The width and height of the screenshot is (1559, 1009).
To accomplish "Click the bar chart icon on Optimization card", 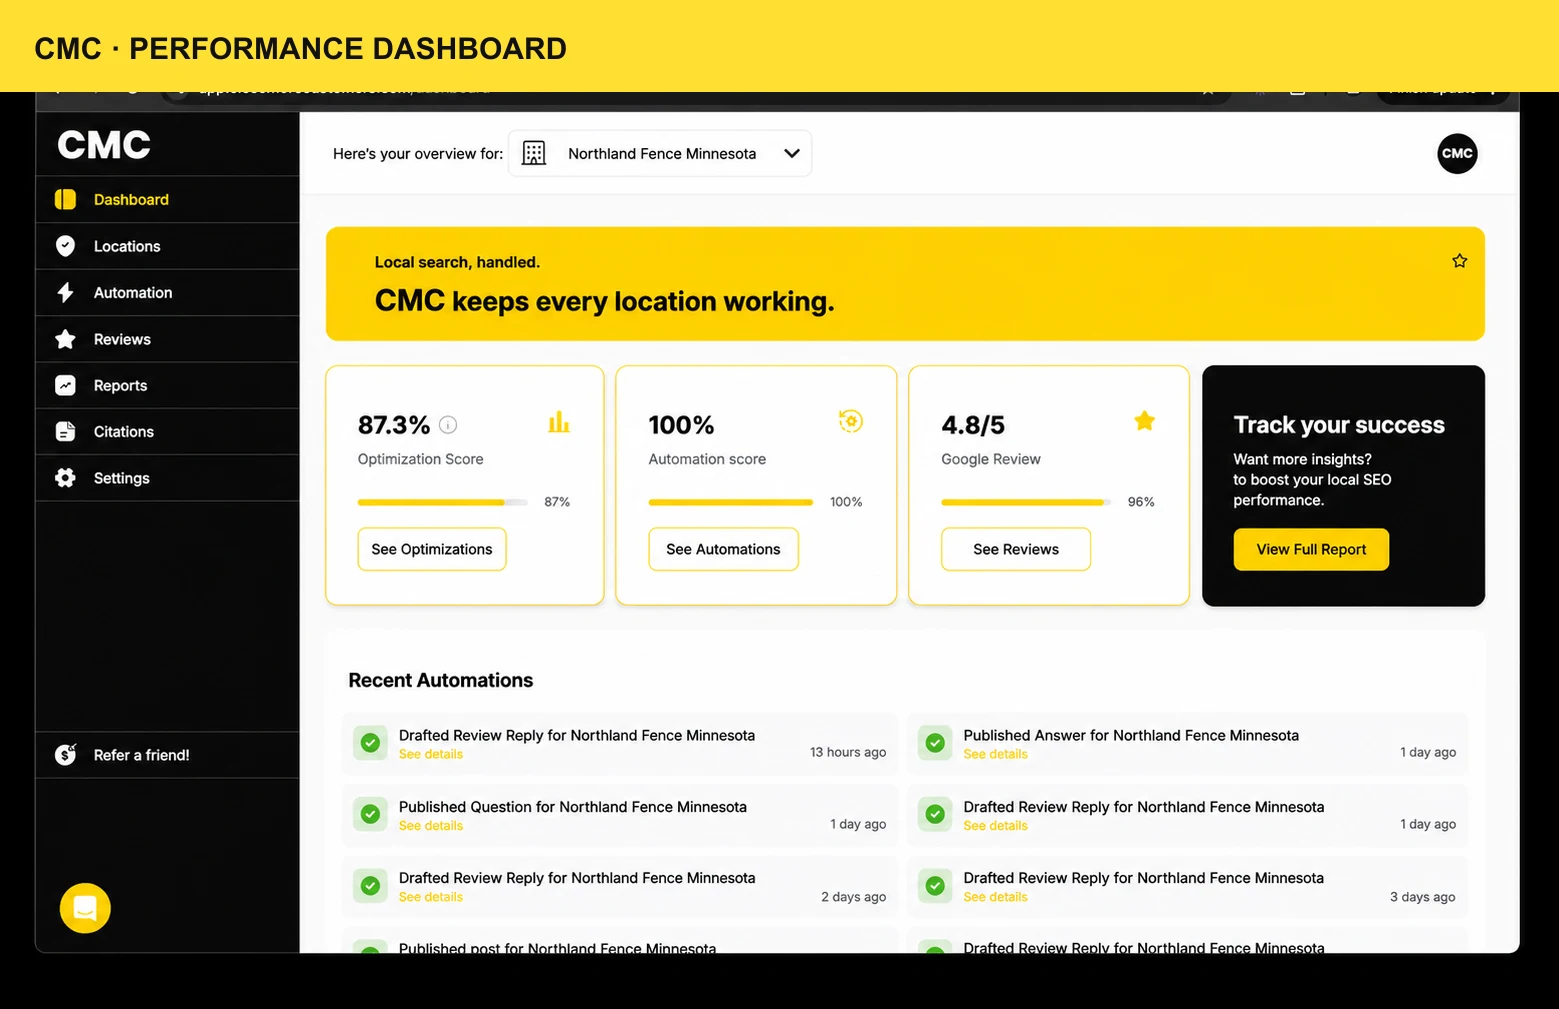I will pos(559,422).
